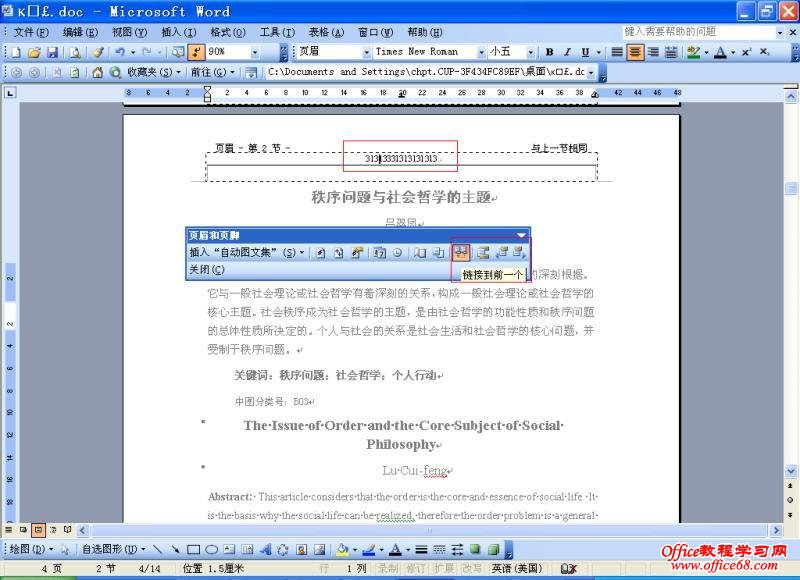Insert WordArt from drawing toolbar
The height and width of the screenshot is (580, 800).
[265, 549]
